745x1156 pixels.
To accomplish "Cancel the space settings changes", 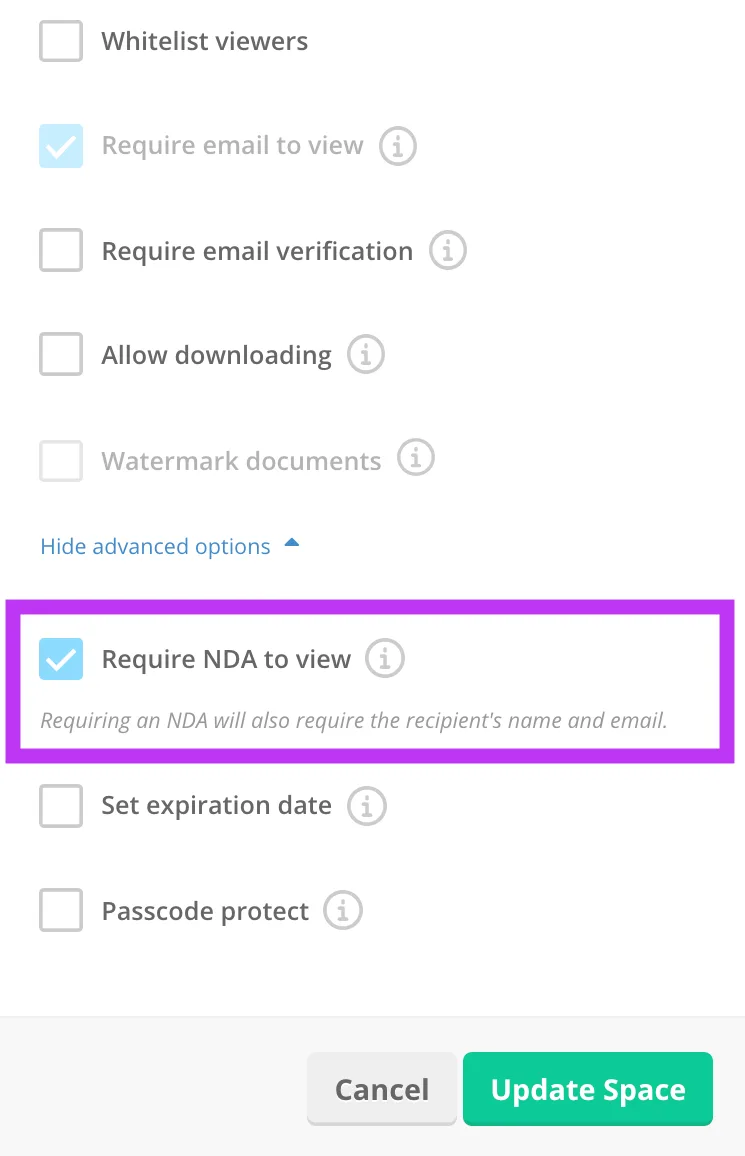I will 382,1089.
